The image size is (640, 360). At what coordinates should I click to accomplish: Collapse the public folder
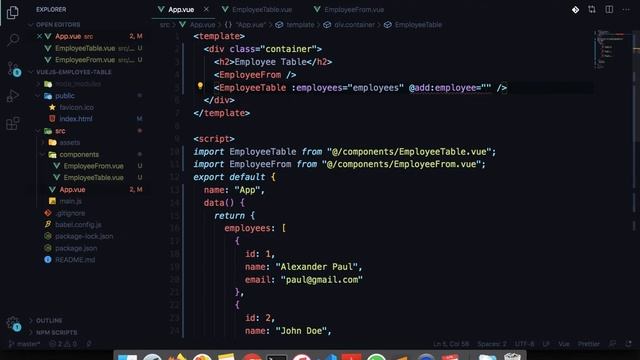[64, 96]
